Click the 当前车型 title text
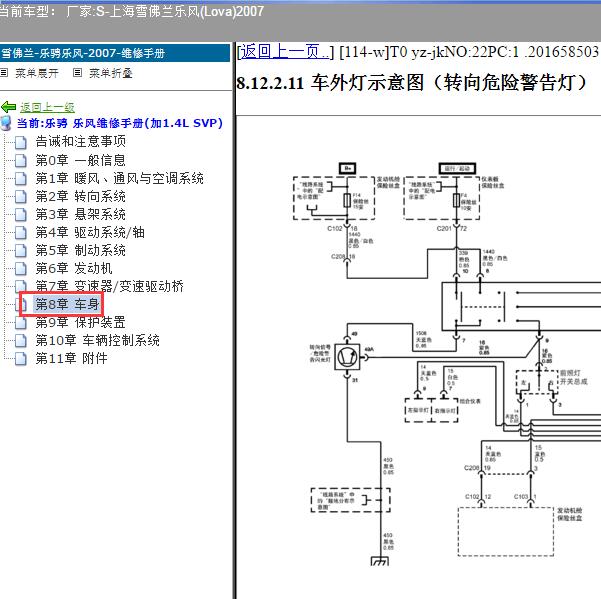 coord(131,11)
